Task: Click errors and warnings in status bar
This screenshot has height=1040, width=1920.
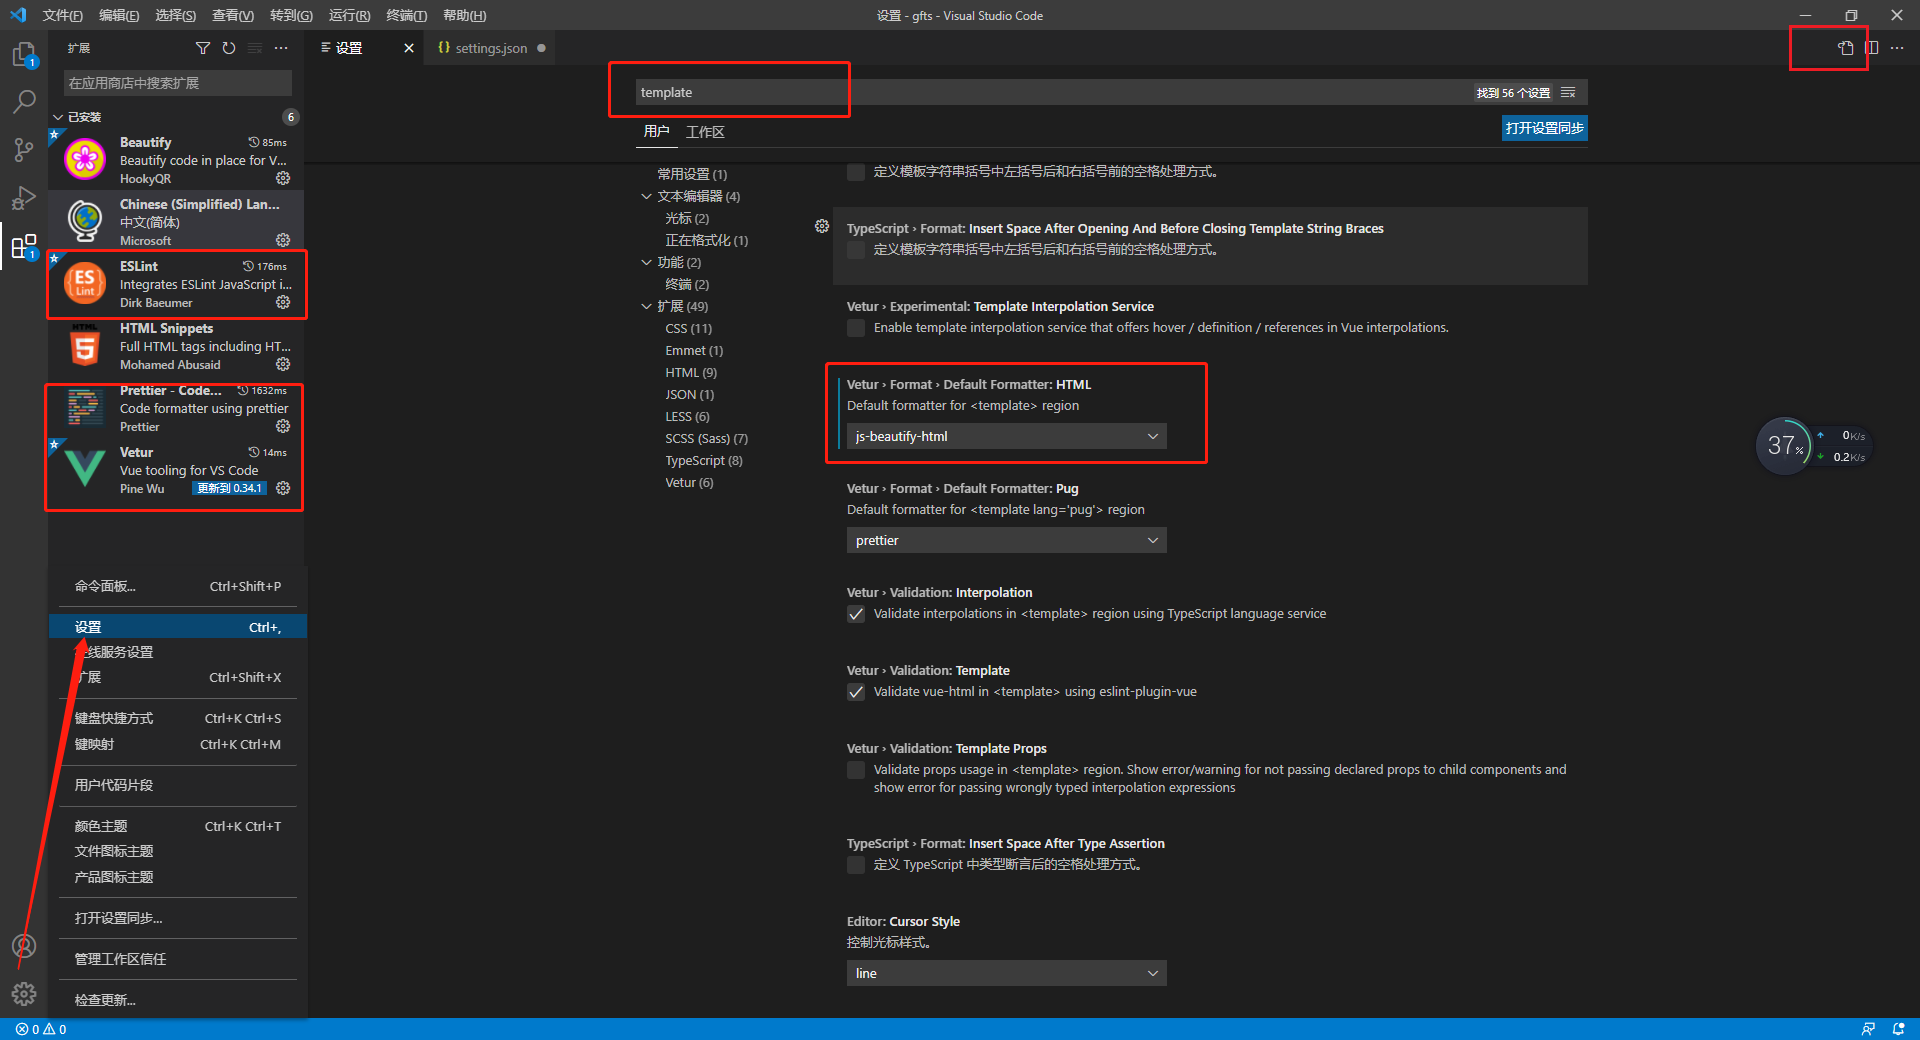Action: (x=41, y=1029)
